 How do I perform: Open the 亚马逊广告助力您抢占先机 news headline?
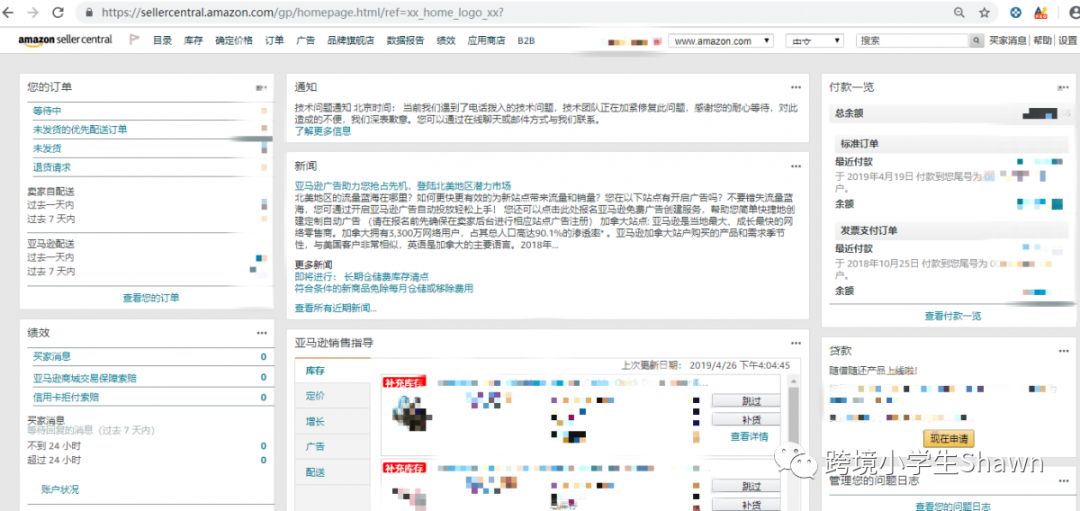coord(403,186)
